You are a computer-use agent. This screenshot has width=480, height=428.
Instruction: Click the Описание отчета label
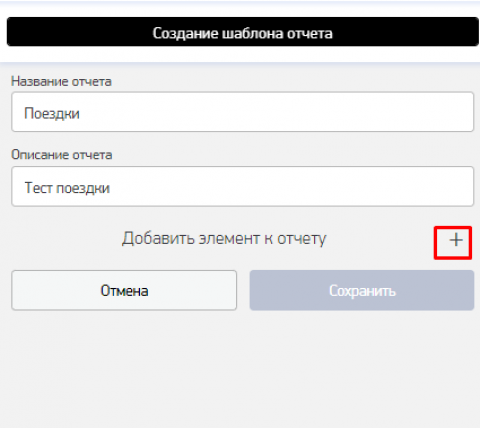click(62, 155)
